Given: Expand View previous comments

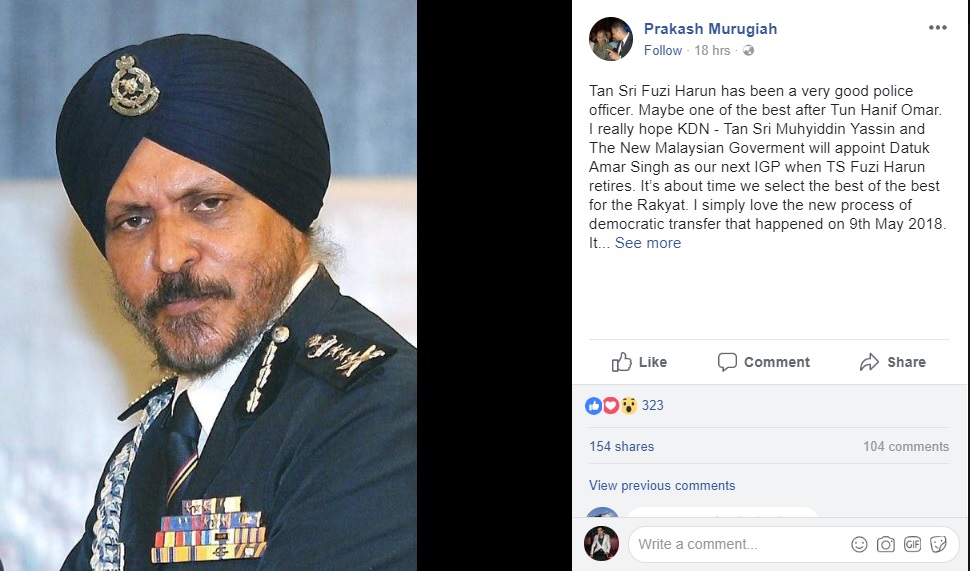Looking at the screenshot, I should coord(662,486).
